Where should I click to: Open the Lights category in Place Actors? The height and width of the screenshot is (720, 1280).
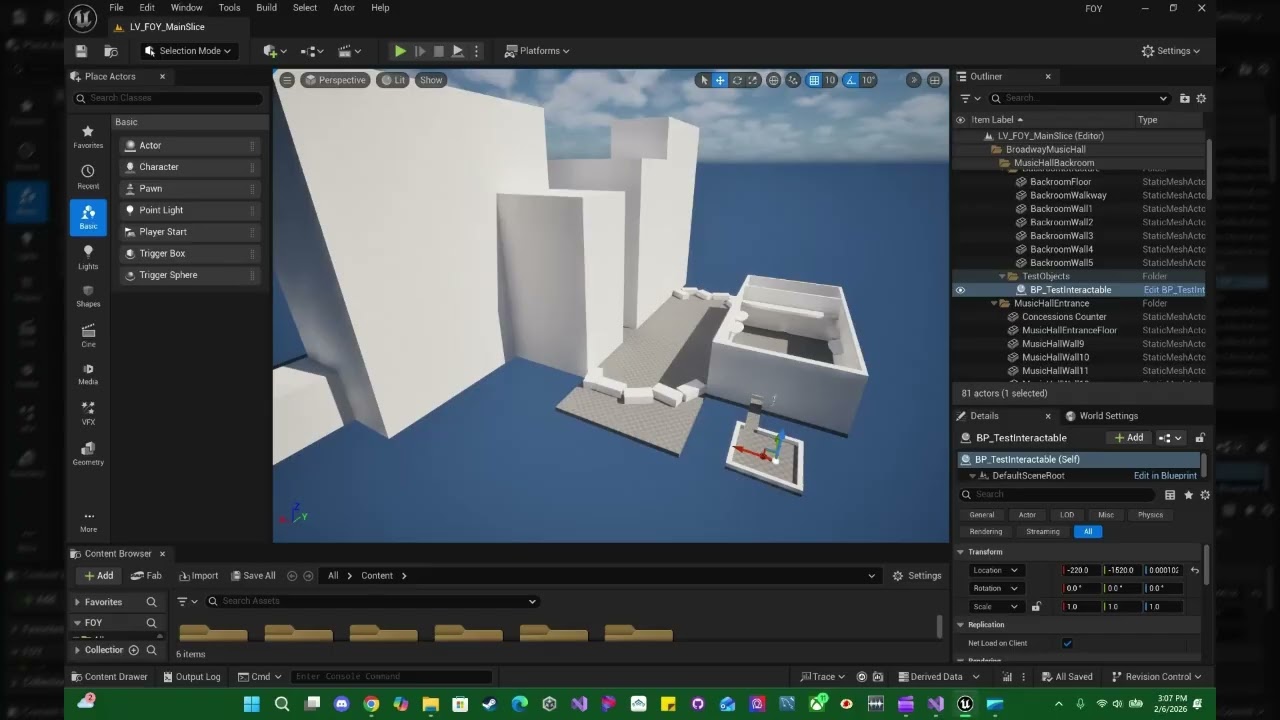(88, 257)
